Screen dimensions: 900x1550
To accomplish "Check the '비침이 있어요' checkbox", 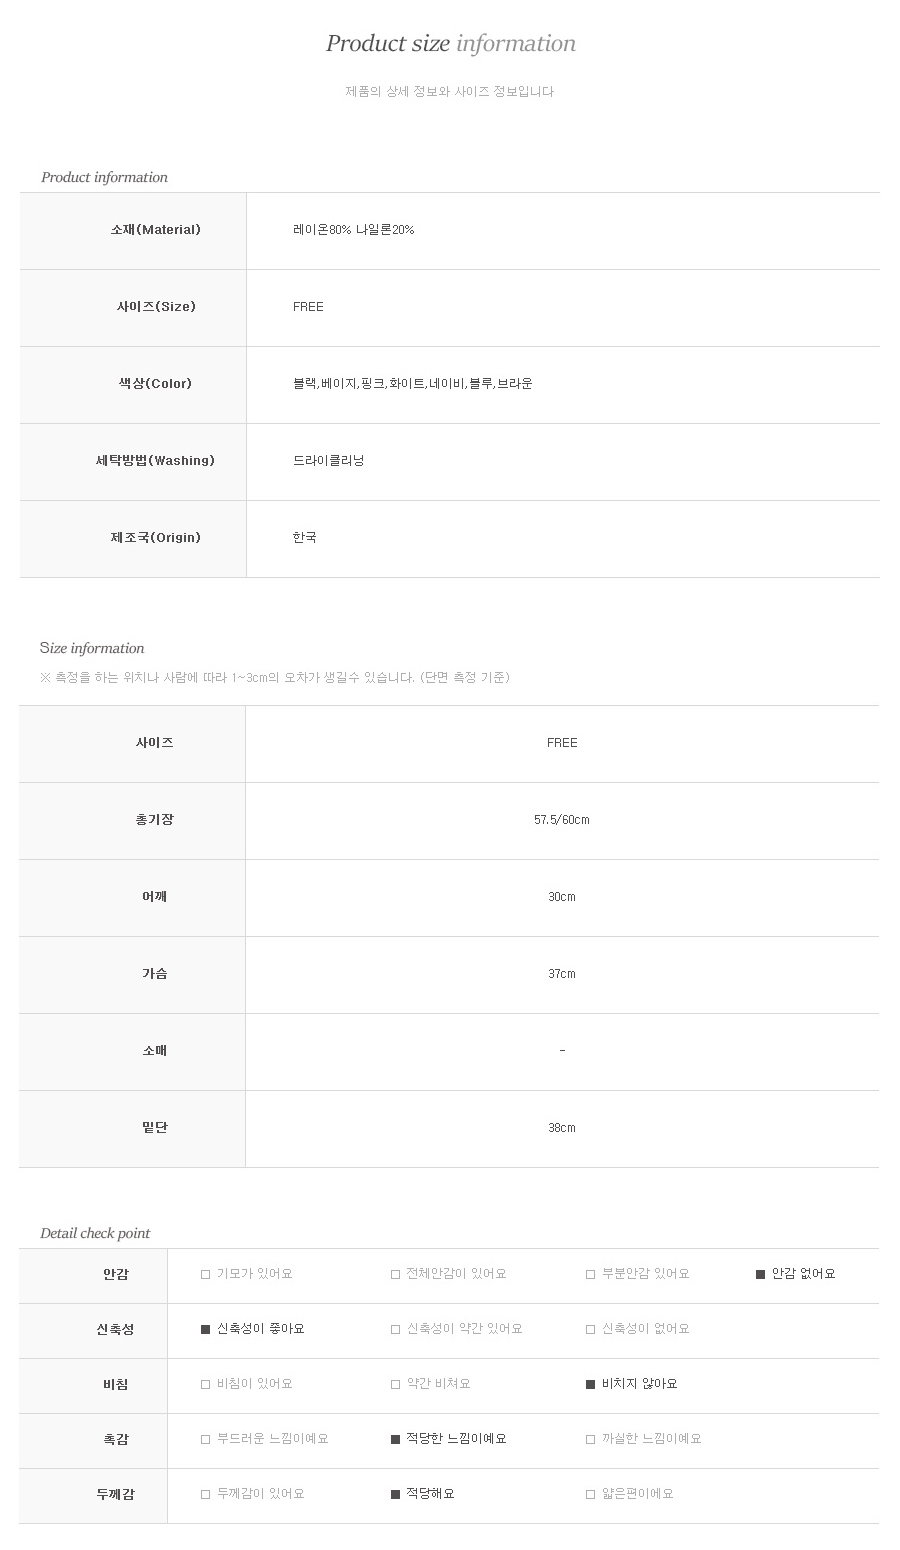I will (206, 1385).
